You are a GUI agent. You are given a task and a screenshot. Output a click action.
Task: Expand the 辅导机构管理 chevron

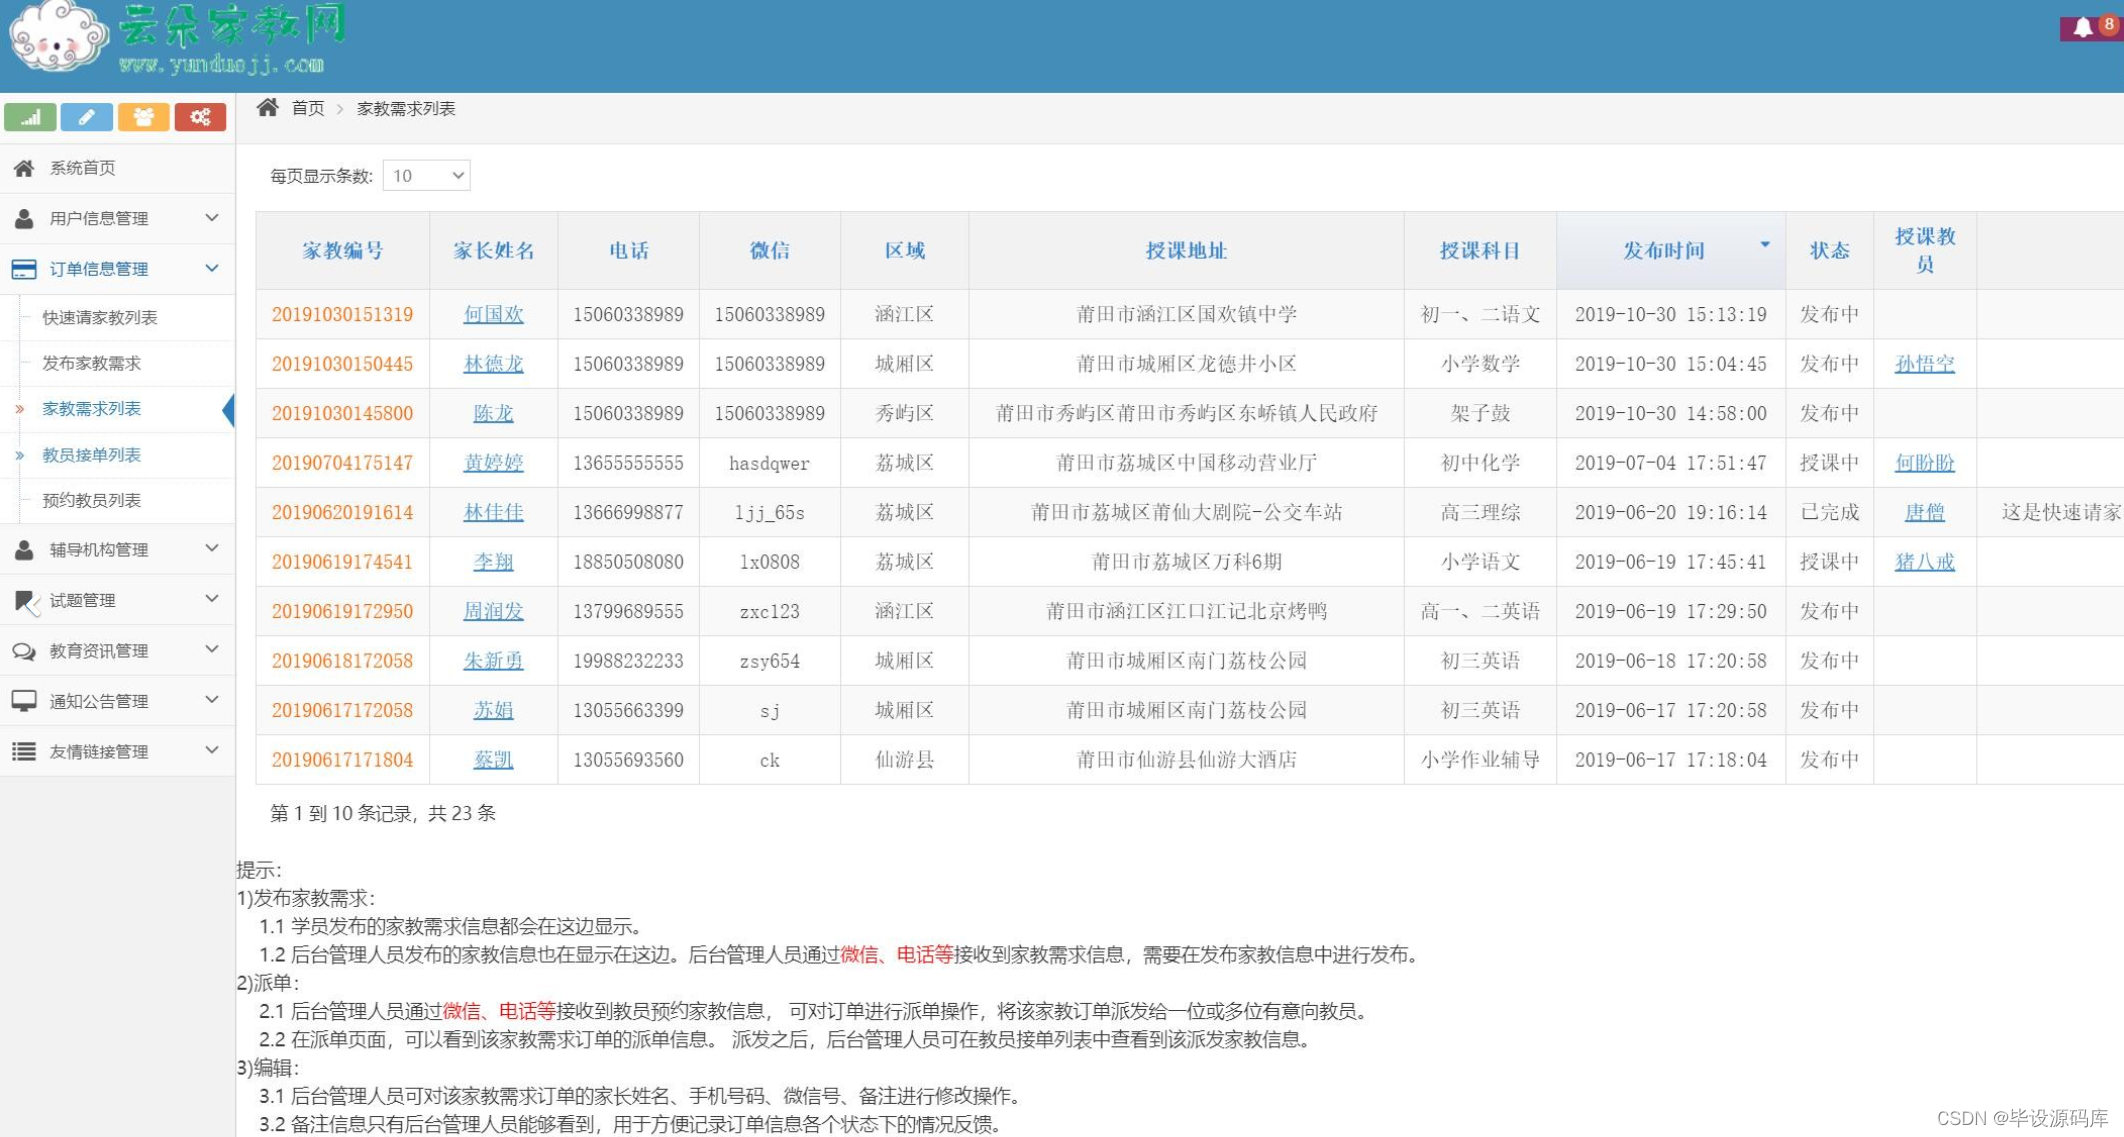coord(211,548)
